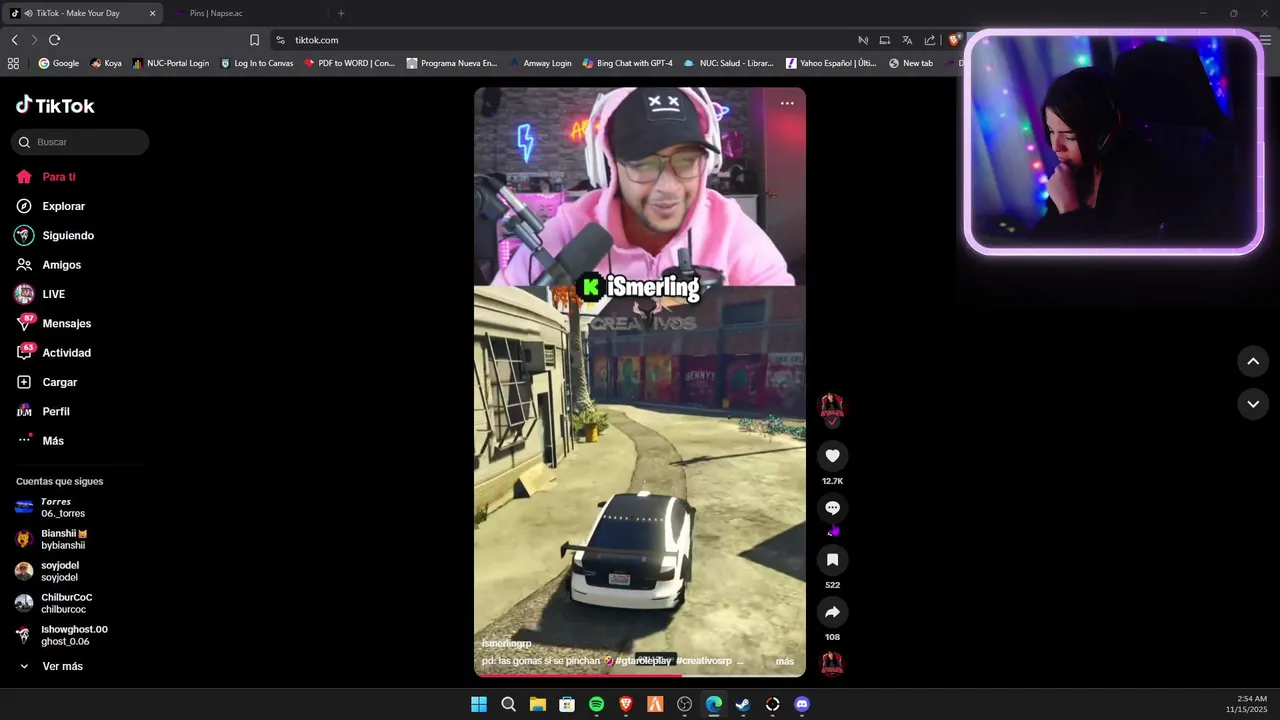1280x720 pixels.
Task: Open Steam from taskbar
Action: (x=743, y=704)
